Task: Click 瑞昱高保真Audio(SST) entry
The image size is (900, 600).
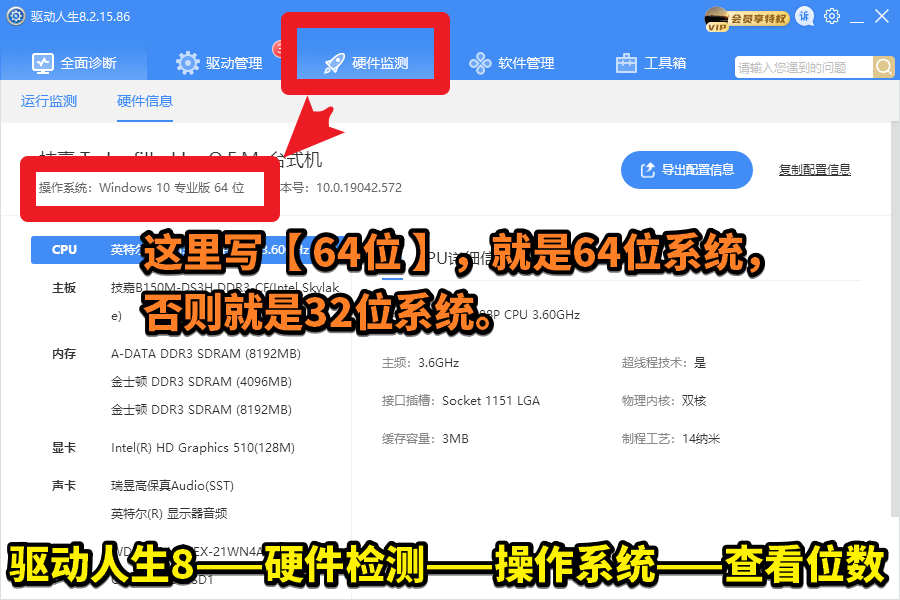Action: [172, 486]
